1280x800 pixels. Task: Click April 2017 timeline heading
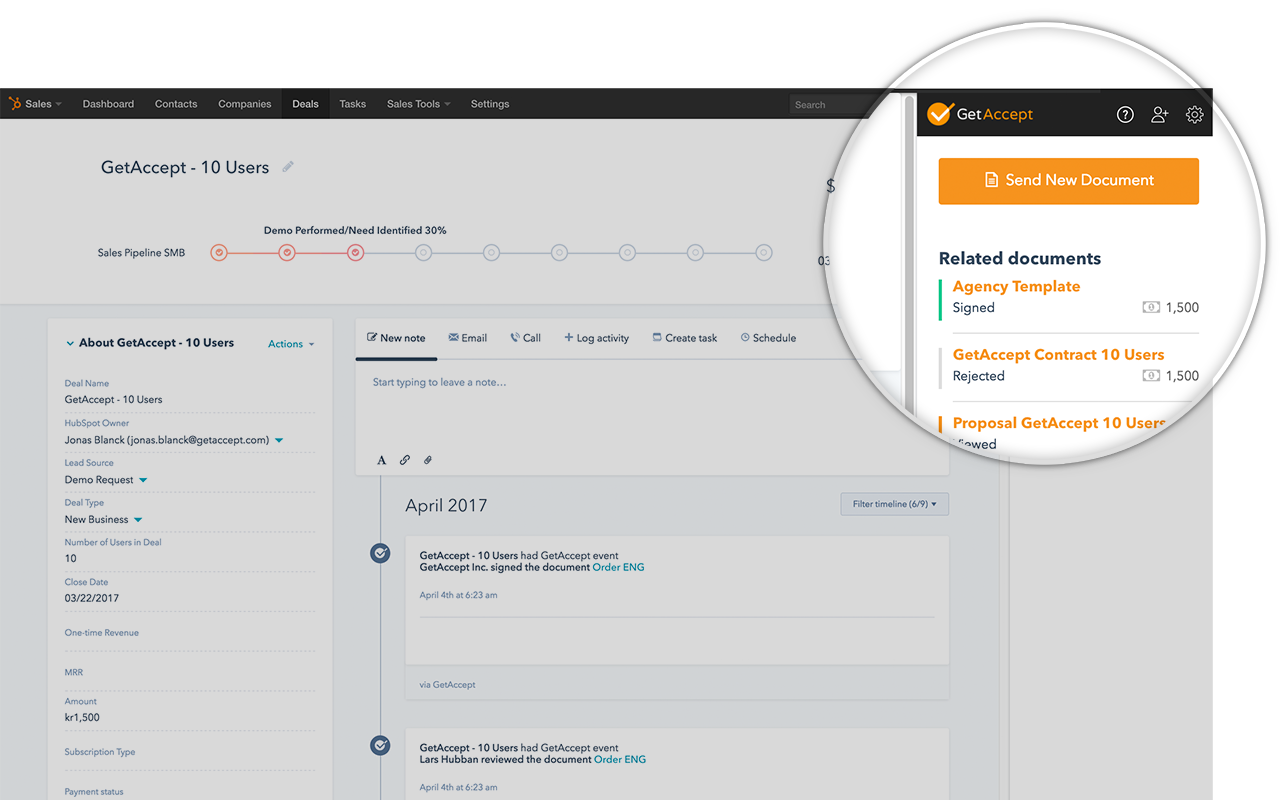point(446,505)
